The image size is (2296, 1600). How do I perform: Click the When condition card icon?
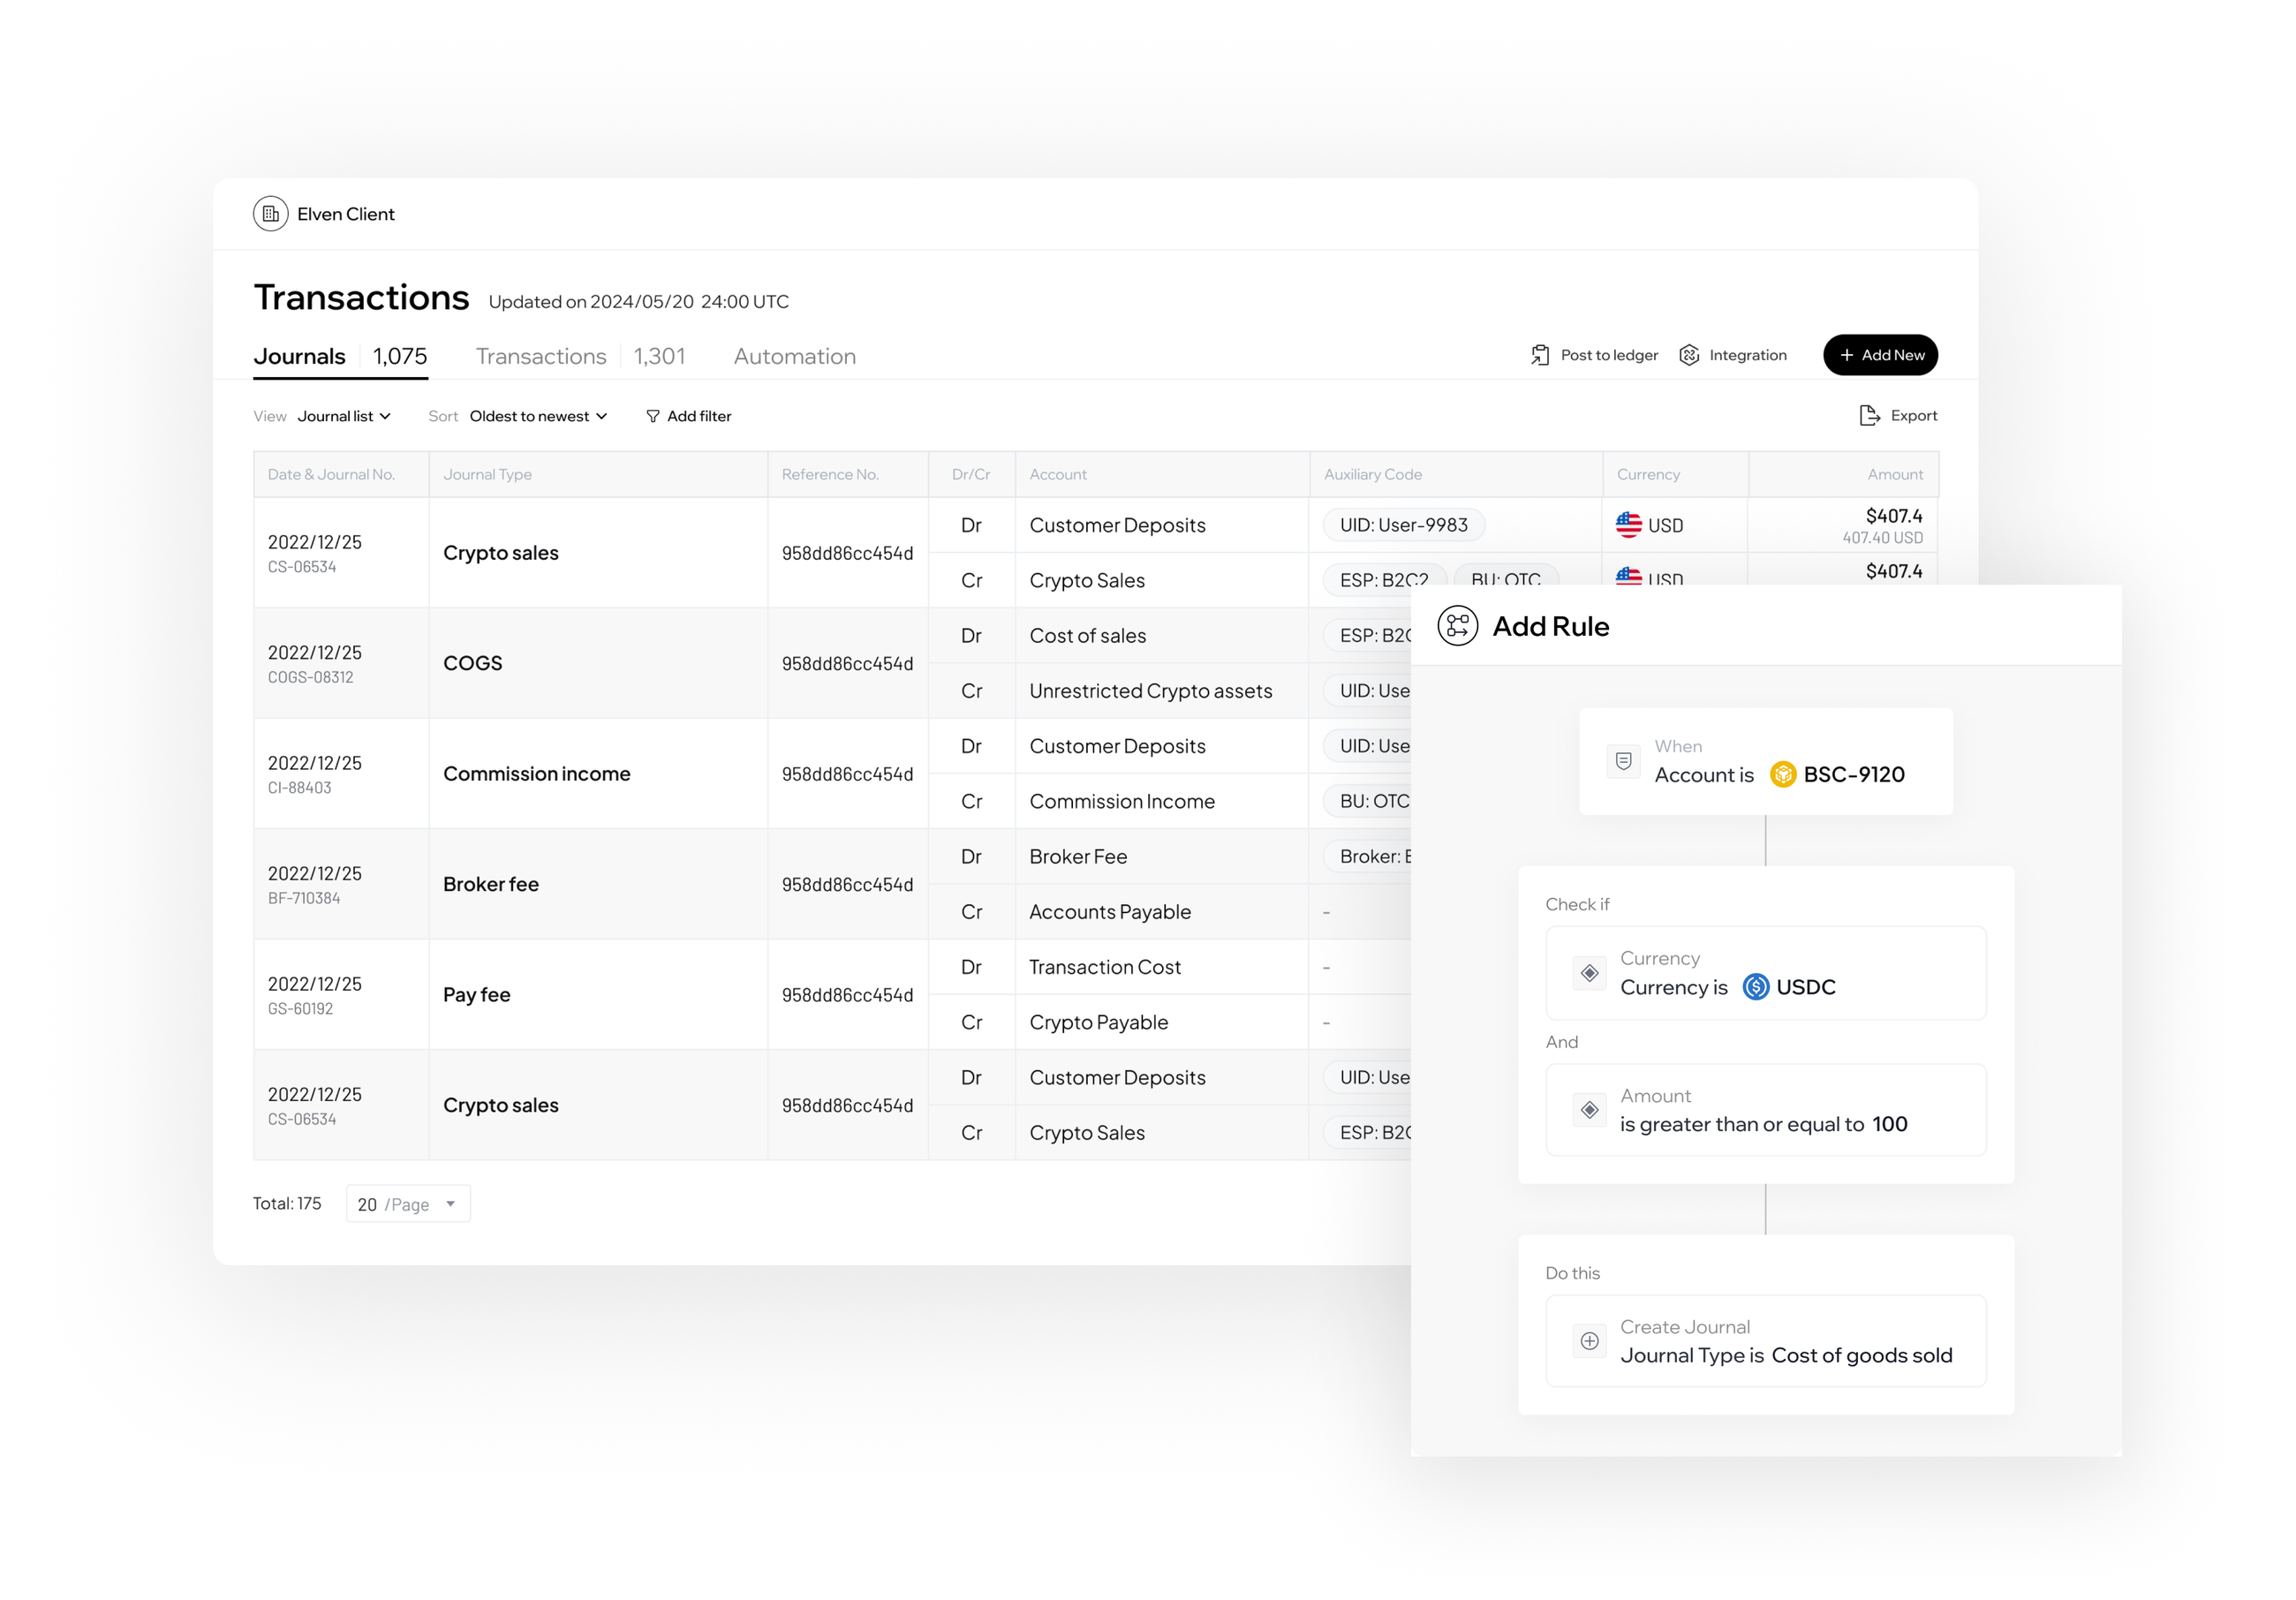click(x=1623, y=762)
